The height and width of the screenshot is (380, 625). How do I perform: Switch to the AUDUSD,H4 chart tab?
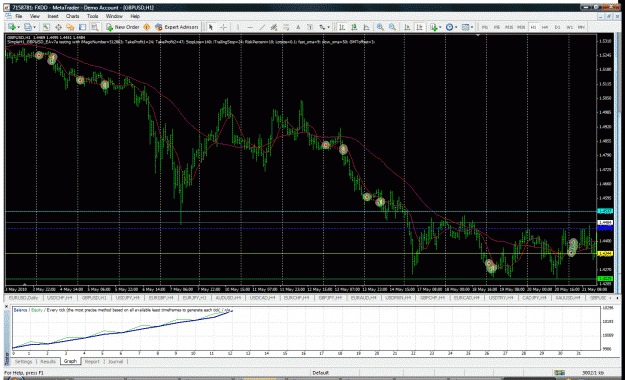228,298
